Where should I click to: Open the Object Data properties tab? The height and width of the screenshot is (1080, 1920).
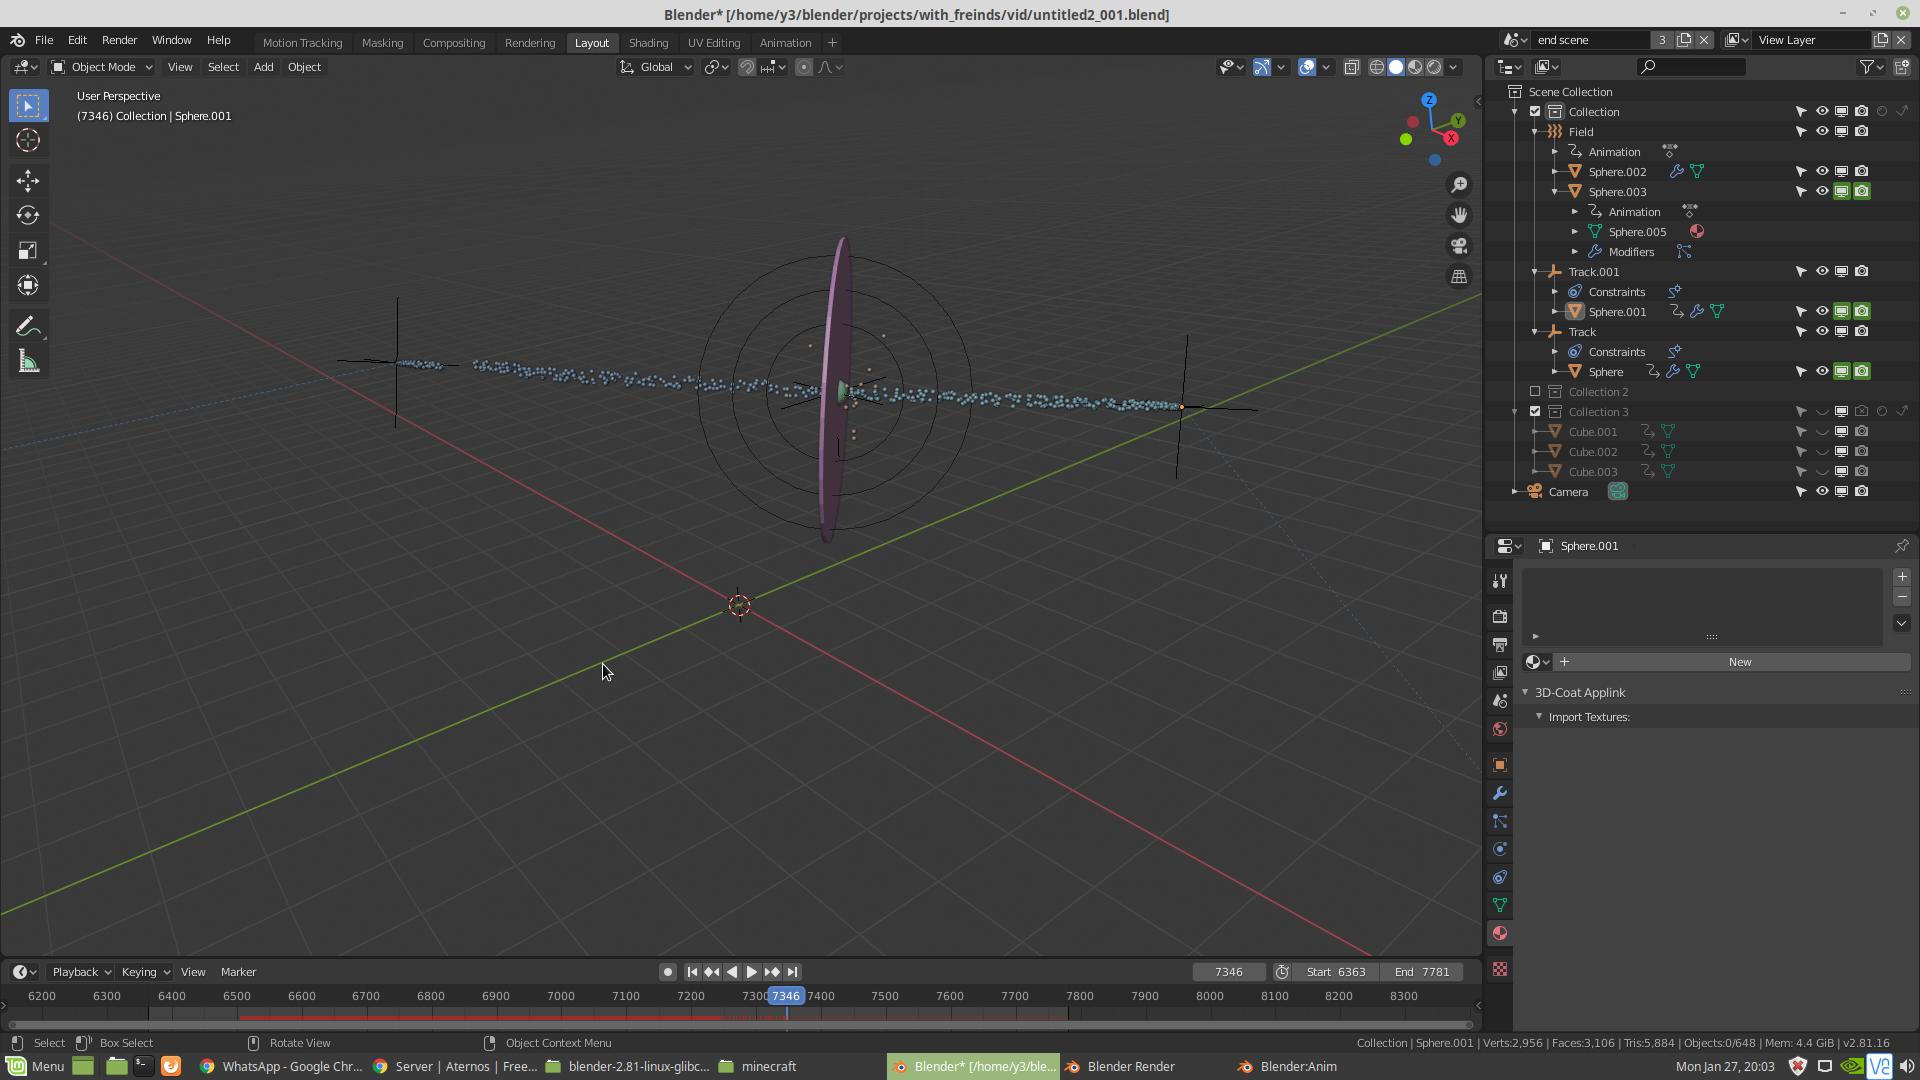[1499, 905]
